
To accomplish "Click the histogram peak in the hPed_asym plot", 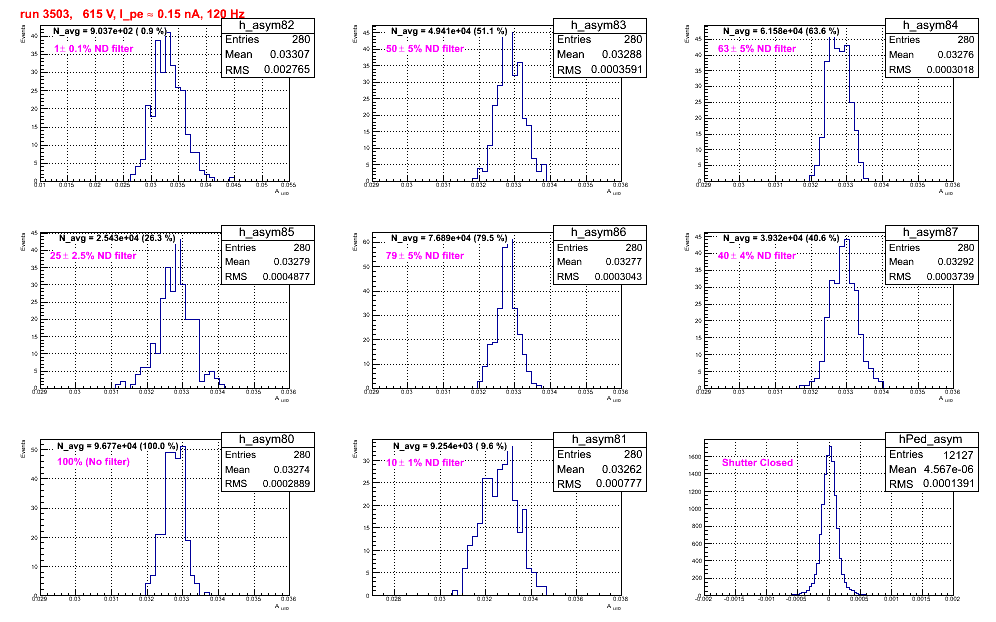I will [830, 447].
